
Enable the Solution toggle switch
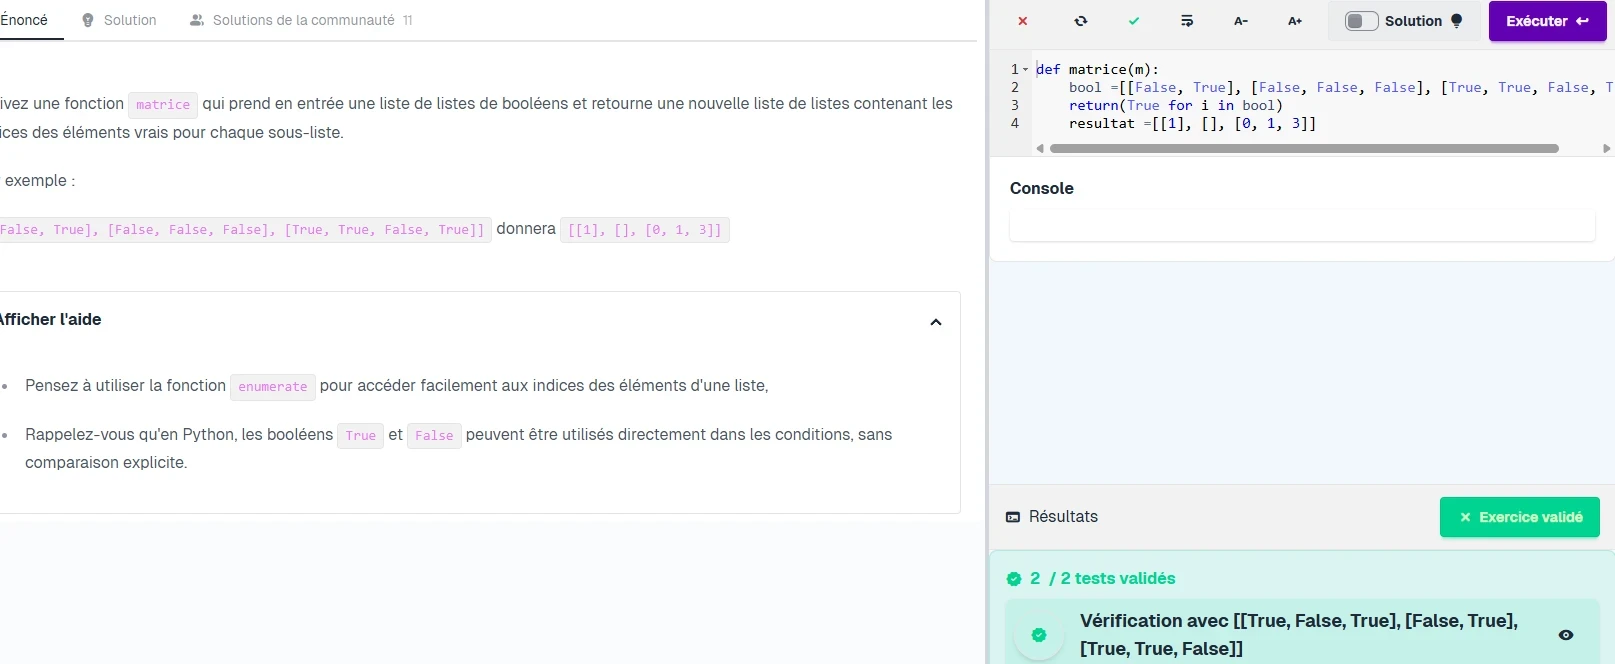1361,21
